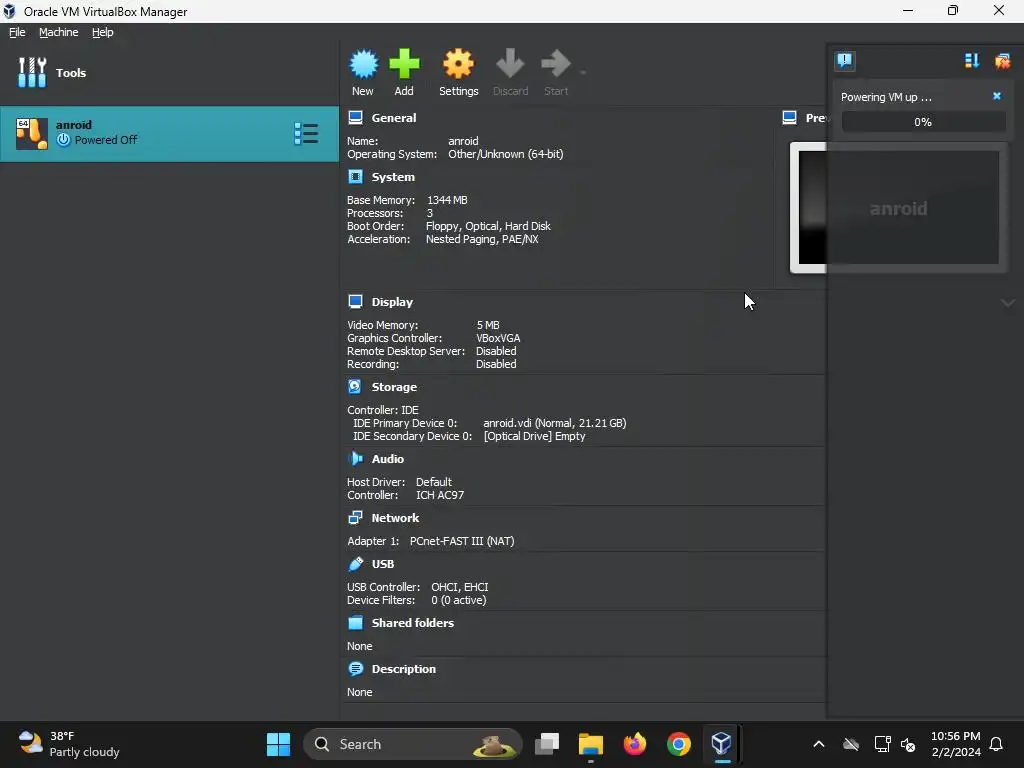Click the anroid.vdi storage entry

coord(554,423)
